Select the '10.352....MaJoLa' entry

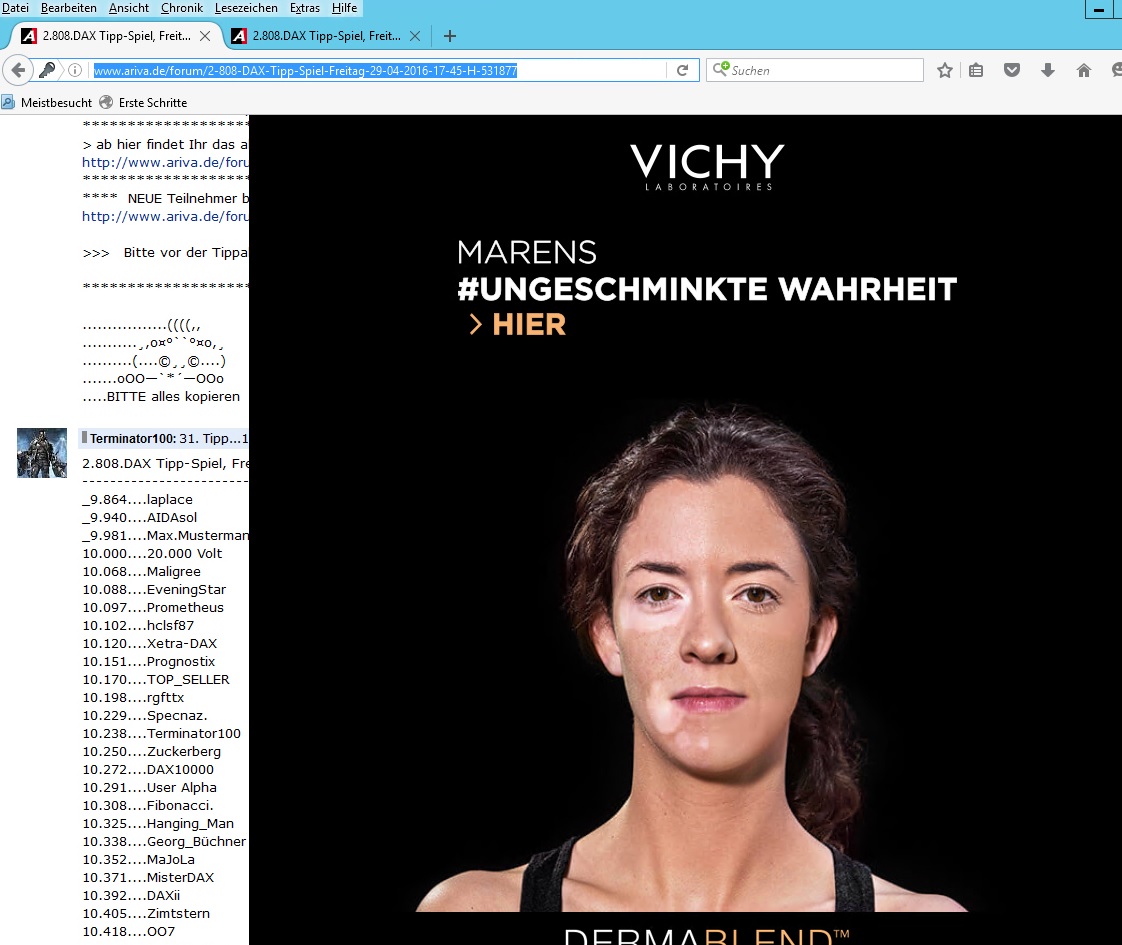pyautogui.click(x=139, y=859)
